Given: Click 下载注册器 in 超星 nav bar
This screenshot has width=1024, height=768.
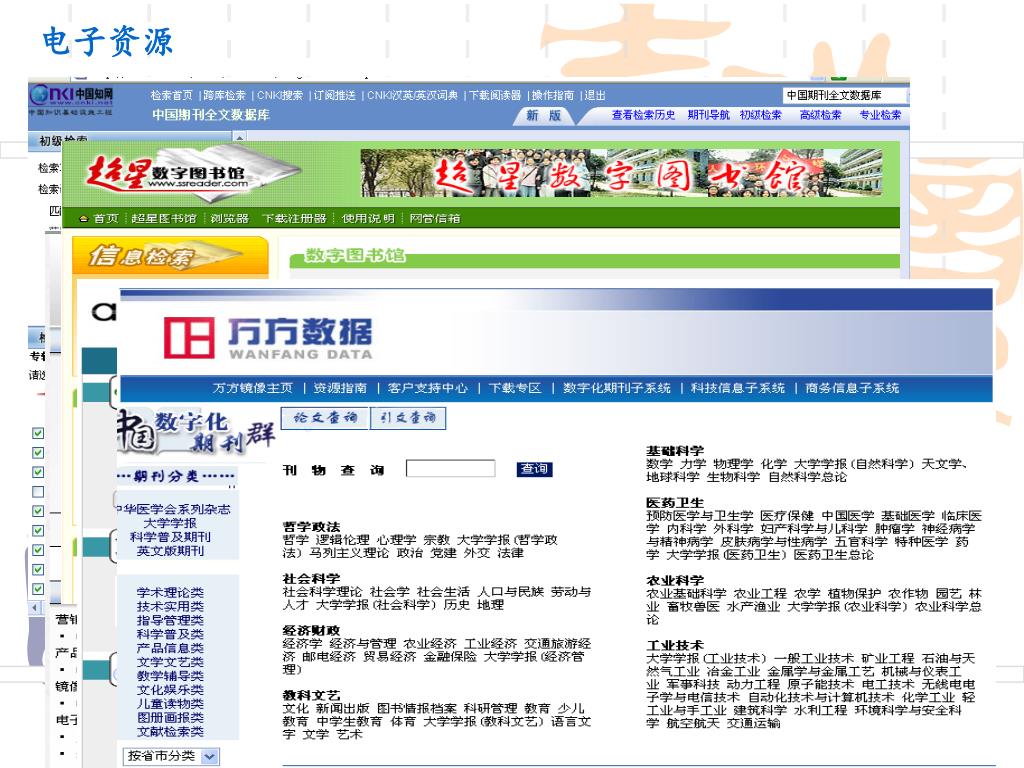Looking at the screenshot, I should point(294,219).
